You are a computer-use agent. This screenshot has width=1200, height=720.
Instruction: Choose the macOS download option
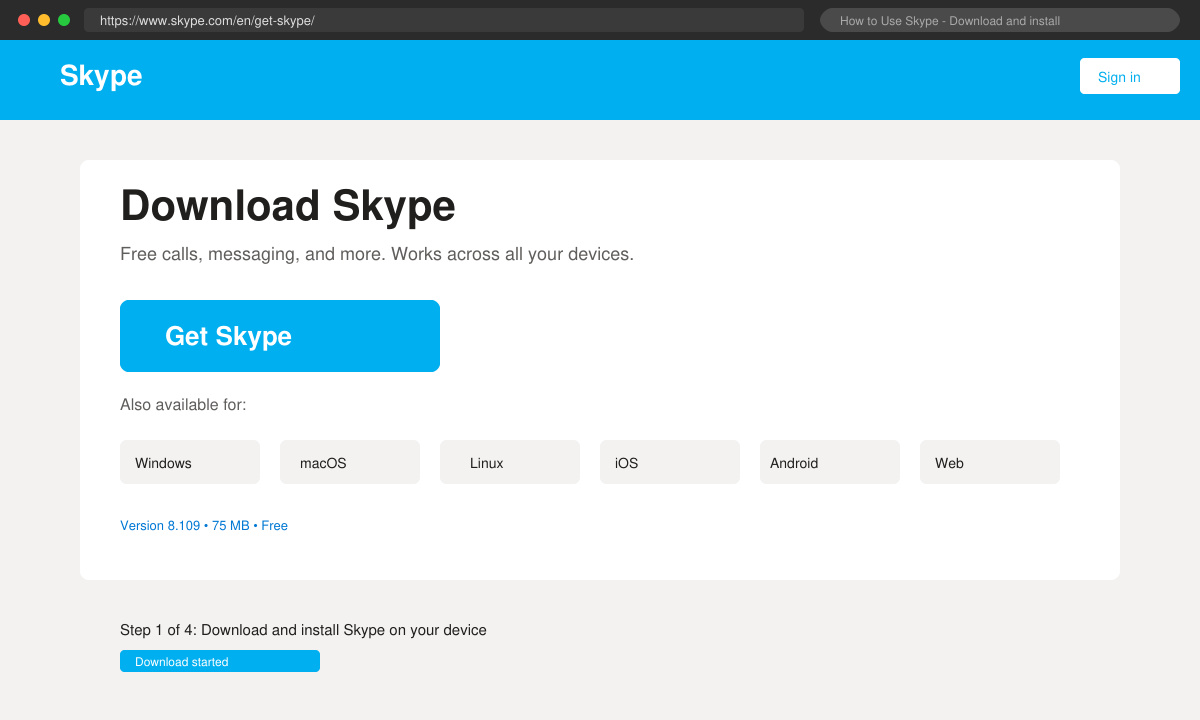tap(350, 462)
